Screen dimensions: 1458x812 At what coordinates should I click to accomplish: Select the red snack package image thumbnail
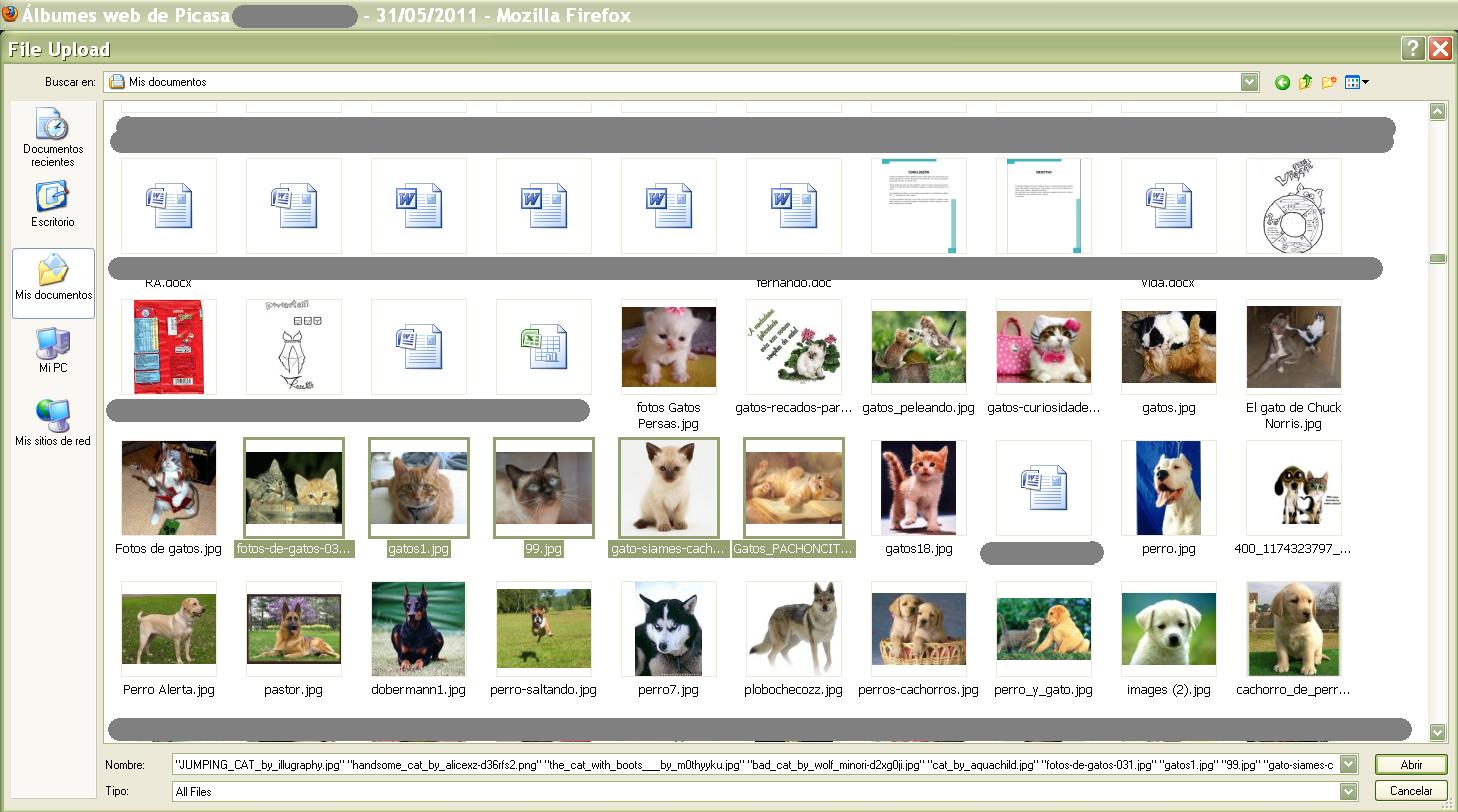169,347
